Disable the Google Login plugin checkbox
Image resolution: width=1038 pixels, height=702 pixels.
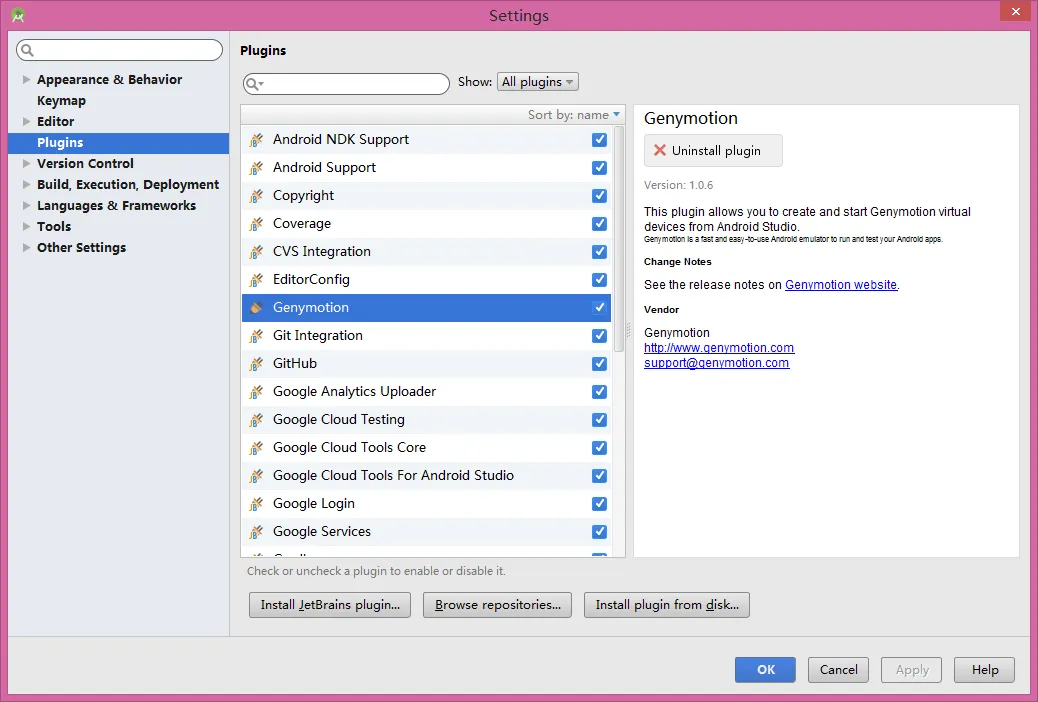(x=599, y=504)
